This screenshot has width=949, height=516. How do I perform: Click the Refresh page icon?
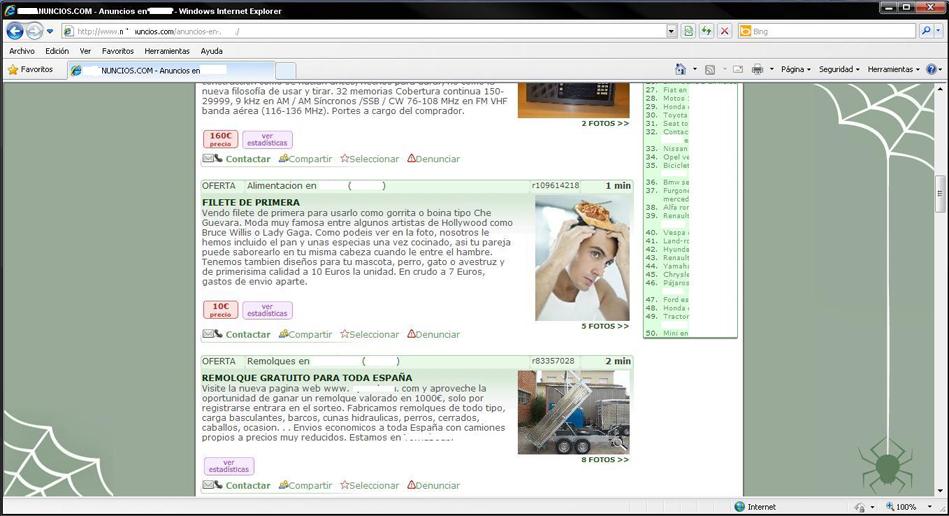(x=707, y=31)
